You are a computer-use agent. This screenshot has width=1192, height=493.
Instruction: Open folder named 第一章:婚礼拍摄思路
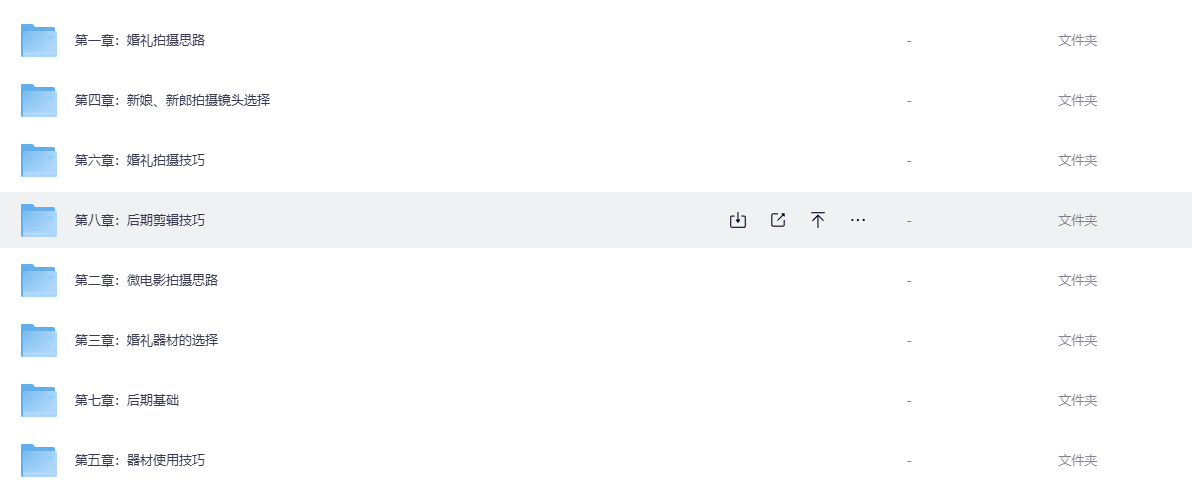click(140, 41)
